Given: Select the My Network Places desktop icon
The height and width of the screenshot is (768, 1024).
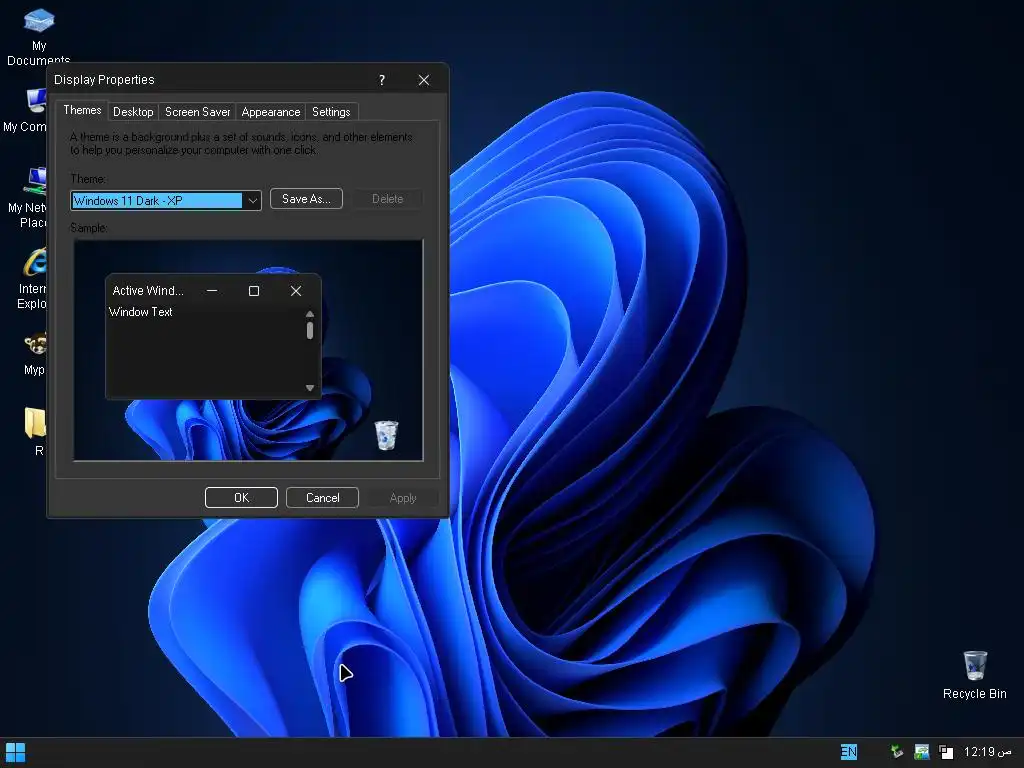Looking at the screenshot, I should pyautogui.click(x=36, y=181).
